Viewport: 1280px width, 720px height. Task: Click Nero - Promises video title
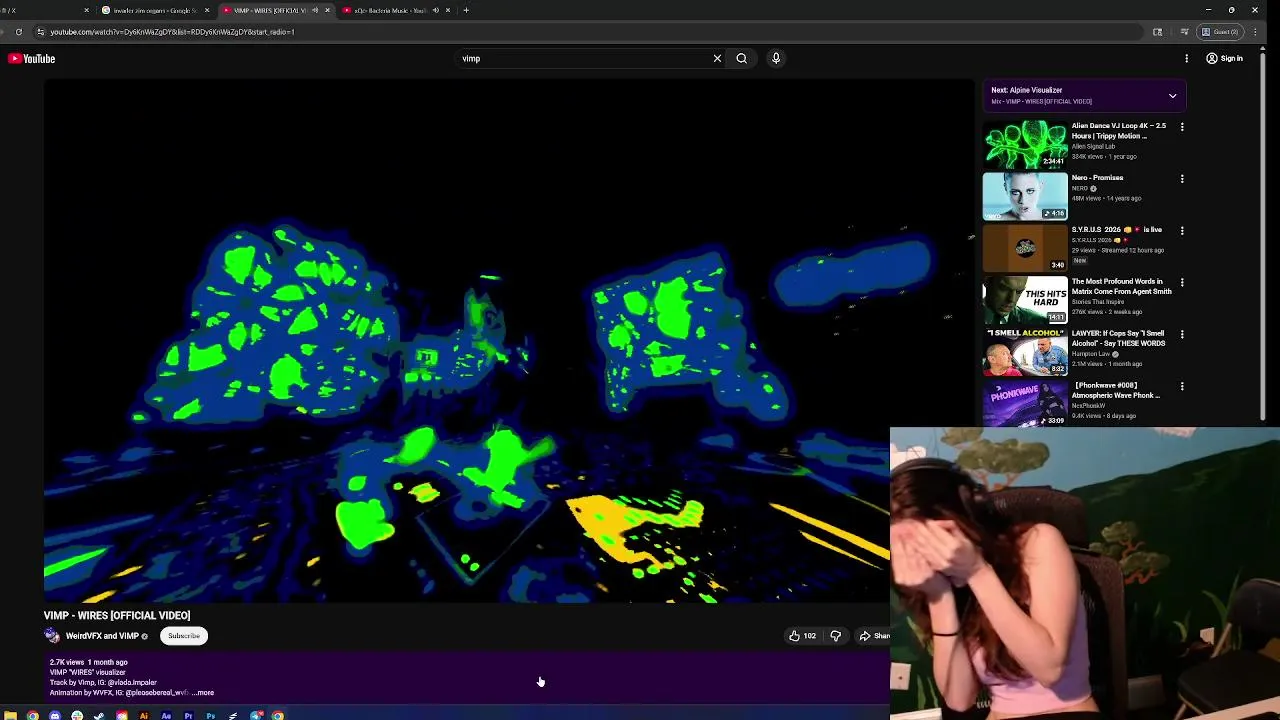[1097, 178]
